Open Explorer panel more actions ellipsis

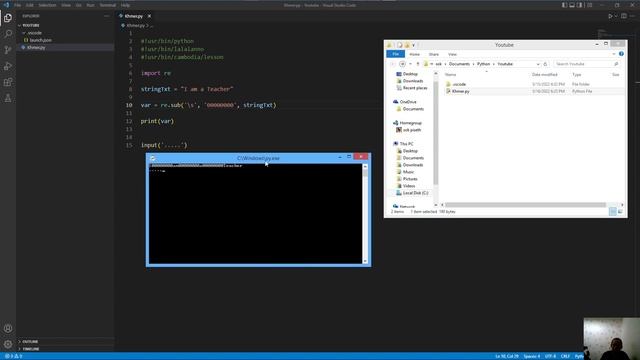click(107, 16)
